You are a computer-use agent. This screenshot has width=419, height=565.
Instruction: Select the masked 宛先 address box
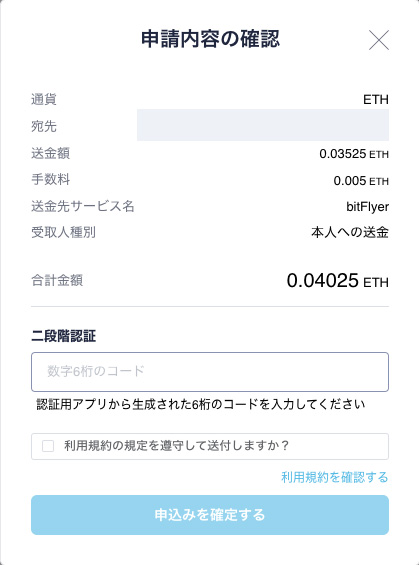263,125
